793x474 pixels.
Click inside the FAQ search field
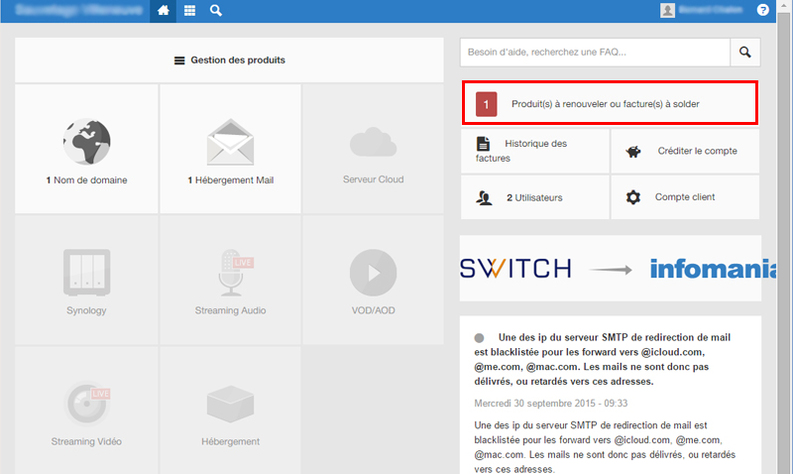pos(594,52)
